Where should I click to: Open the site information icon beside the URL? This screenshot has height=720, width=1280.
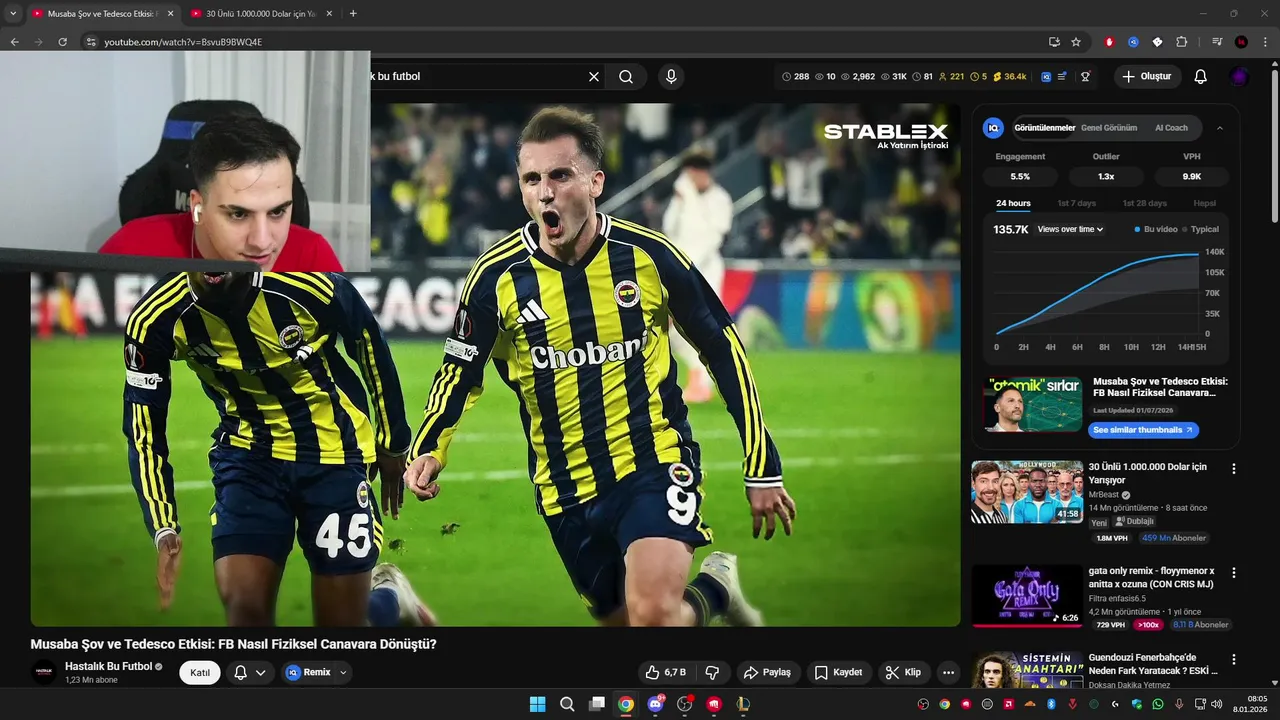tap(91, 42)
